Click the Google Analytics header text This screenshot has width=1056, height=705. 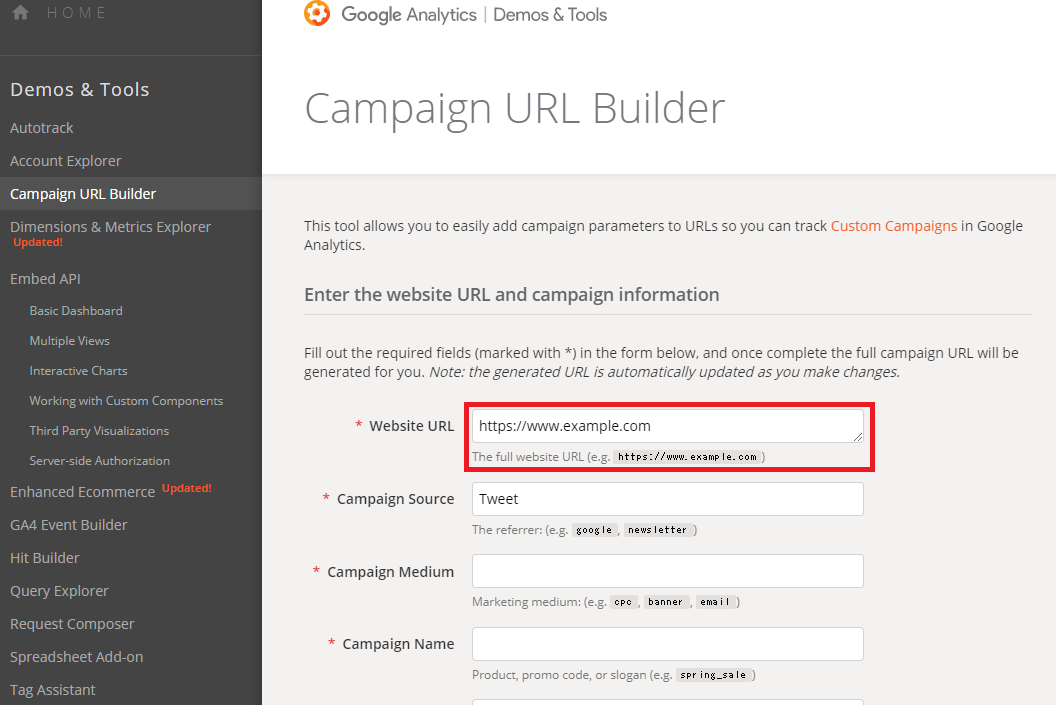(409, 15)
